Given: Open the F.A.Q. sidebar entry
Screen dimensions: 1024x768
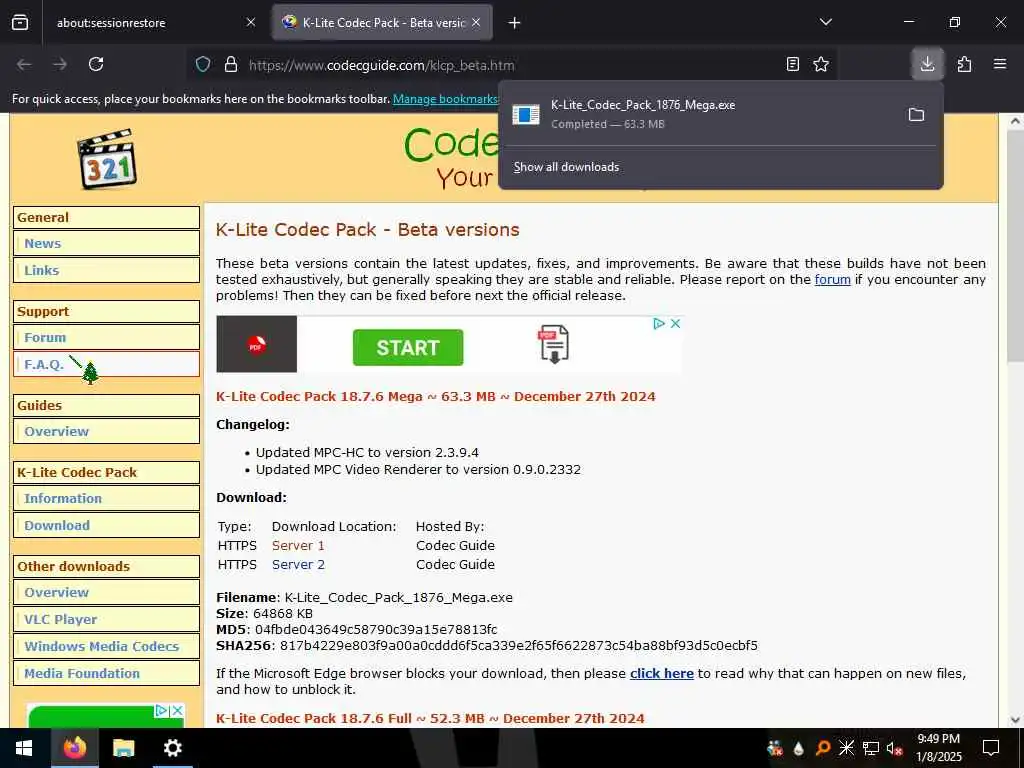Looking at the screenshot, I should tap(106, 364).
